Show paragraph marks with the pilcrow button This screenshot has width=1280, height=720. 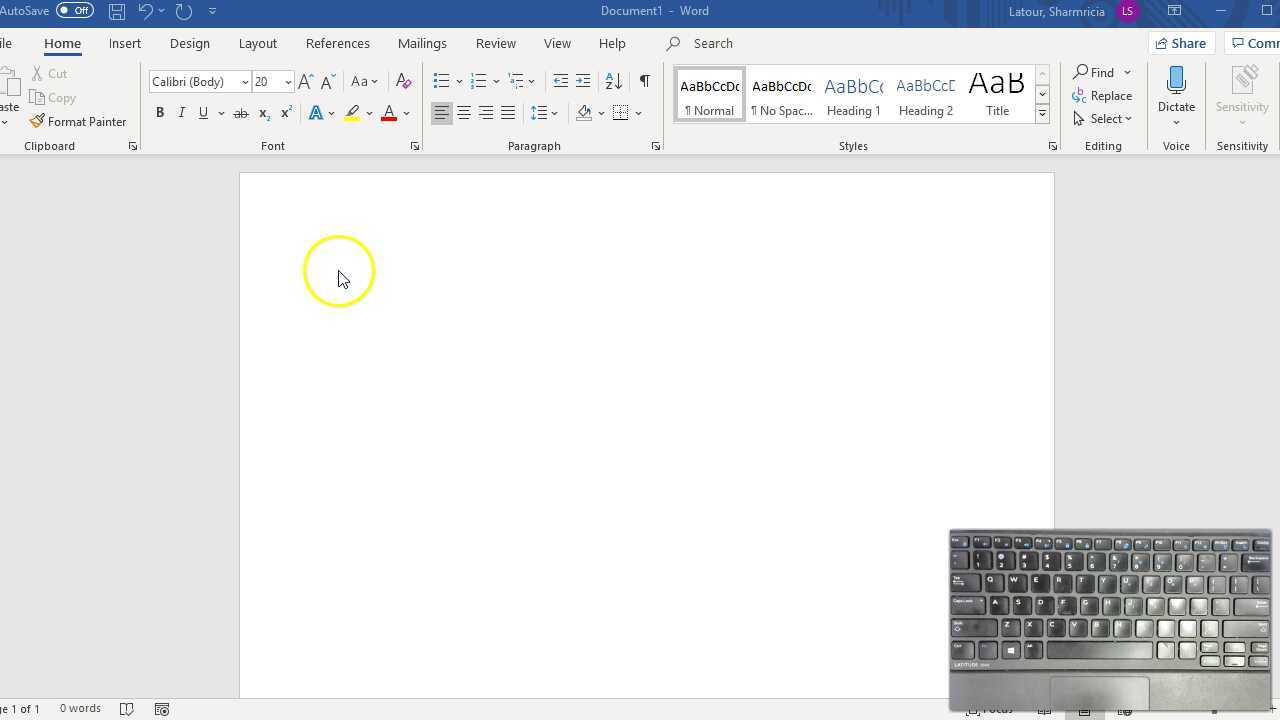(x=645, y=81)
